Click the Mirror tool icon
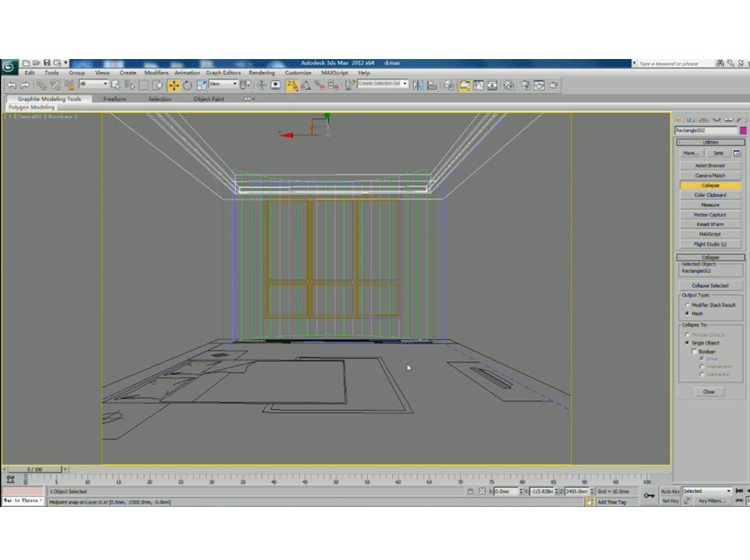The image size is (750, 560). (418, 85)
